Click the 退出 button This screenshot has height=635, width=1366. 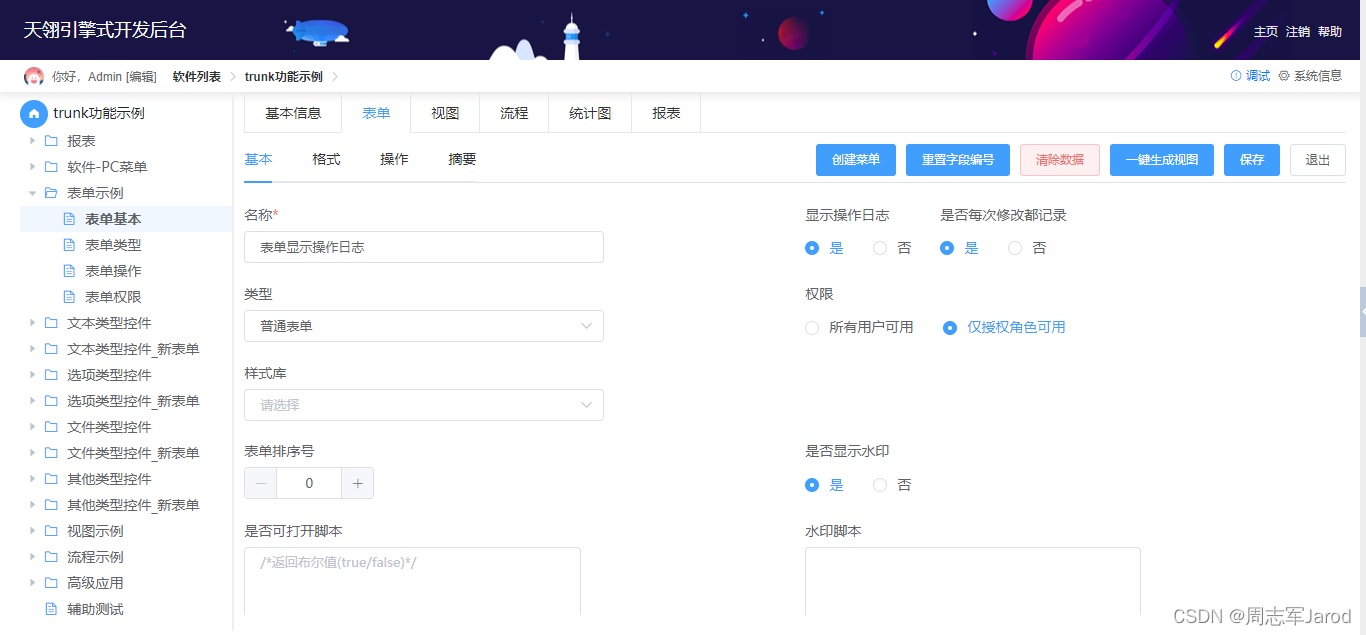coord(1318,160)
